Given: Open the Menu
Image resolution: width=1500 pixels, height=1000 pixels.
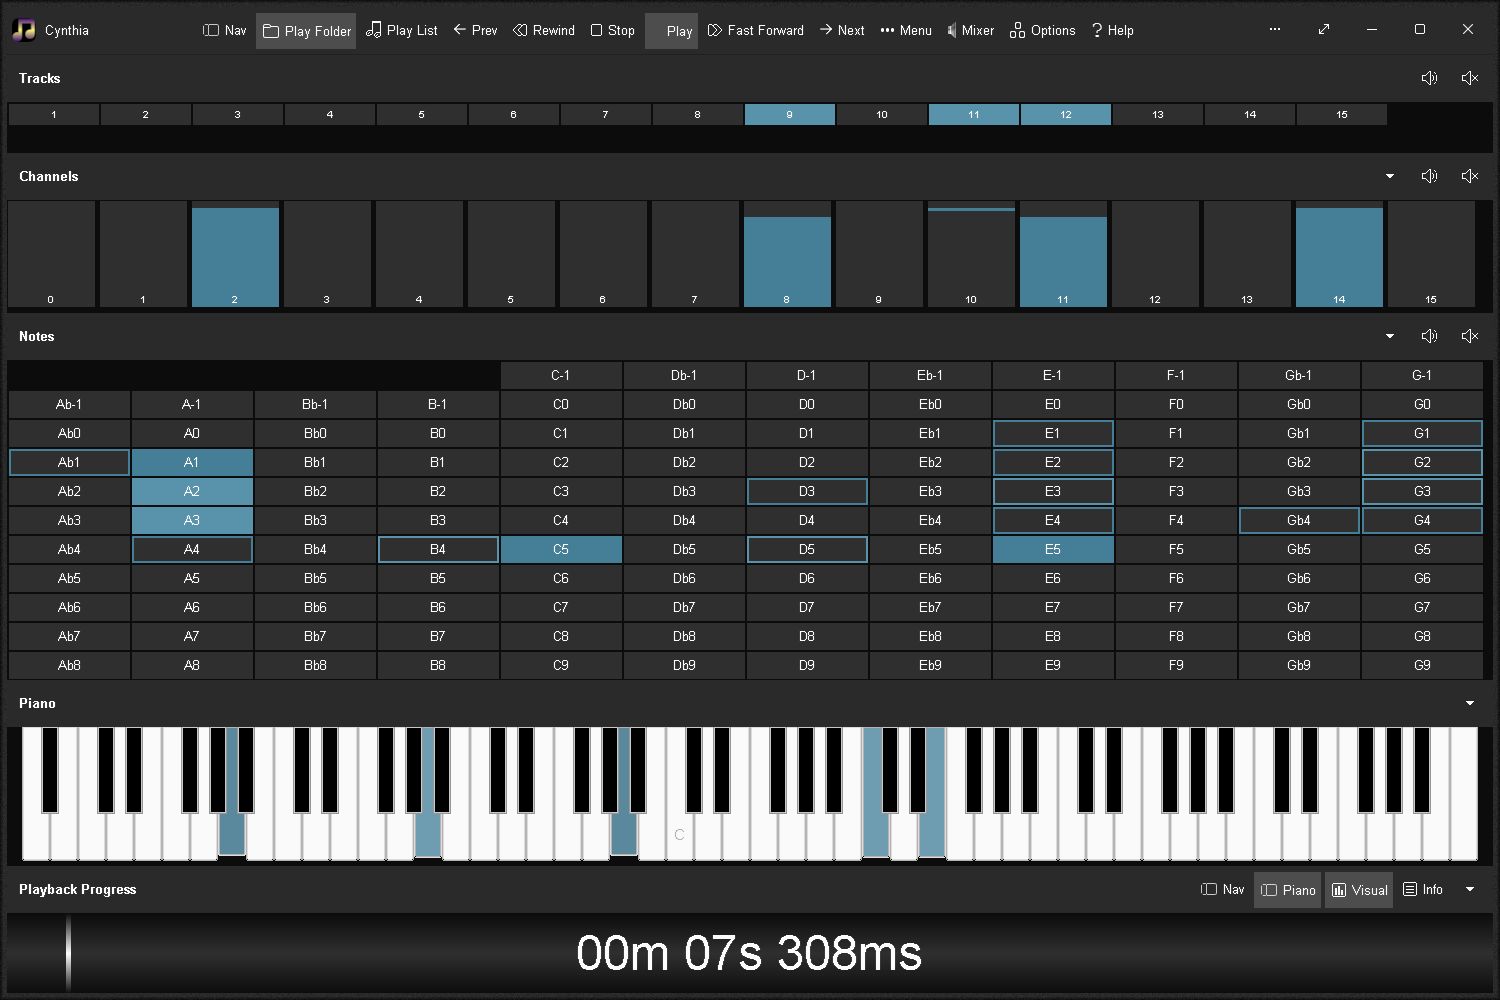Looking at the screenshot, I should pyautogui.click(x=906, y=30).
